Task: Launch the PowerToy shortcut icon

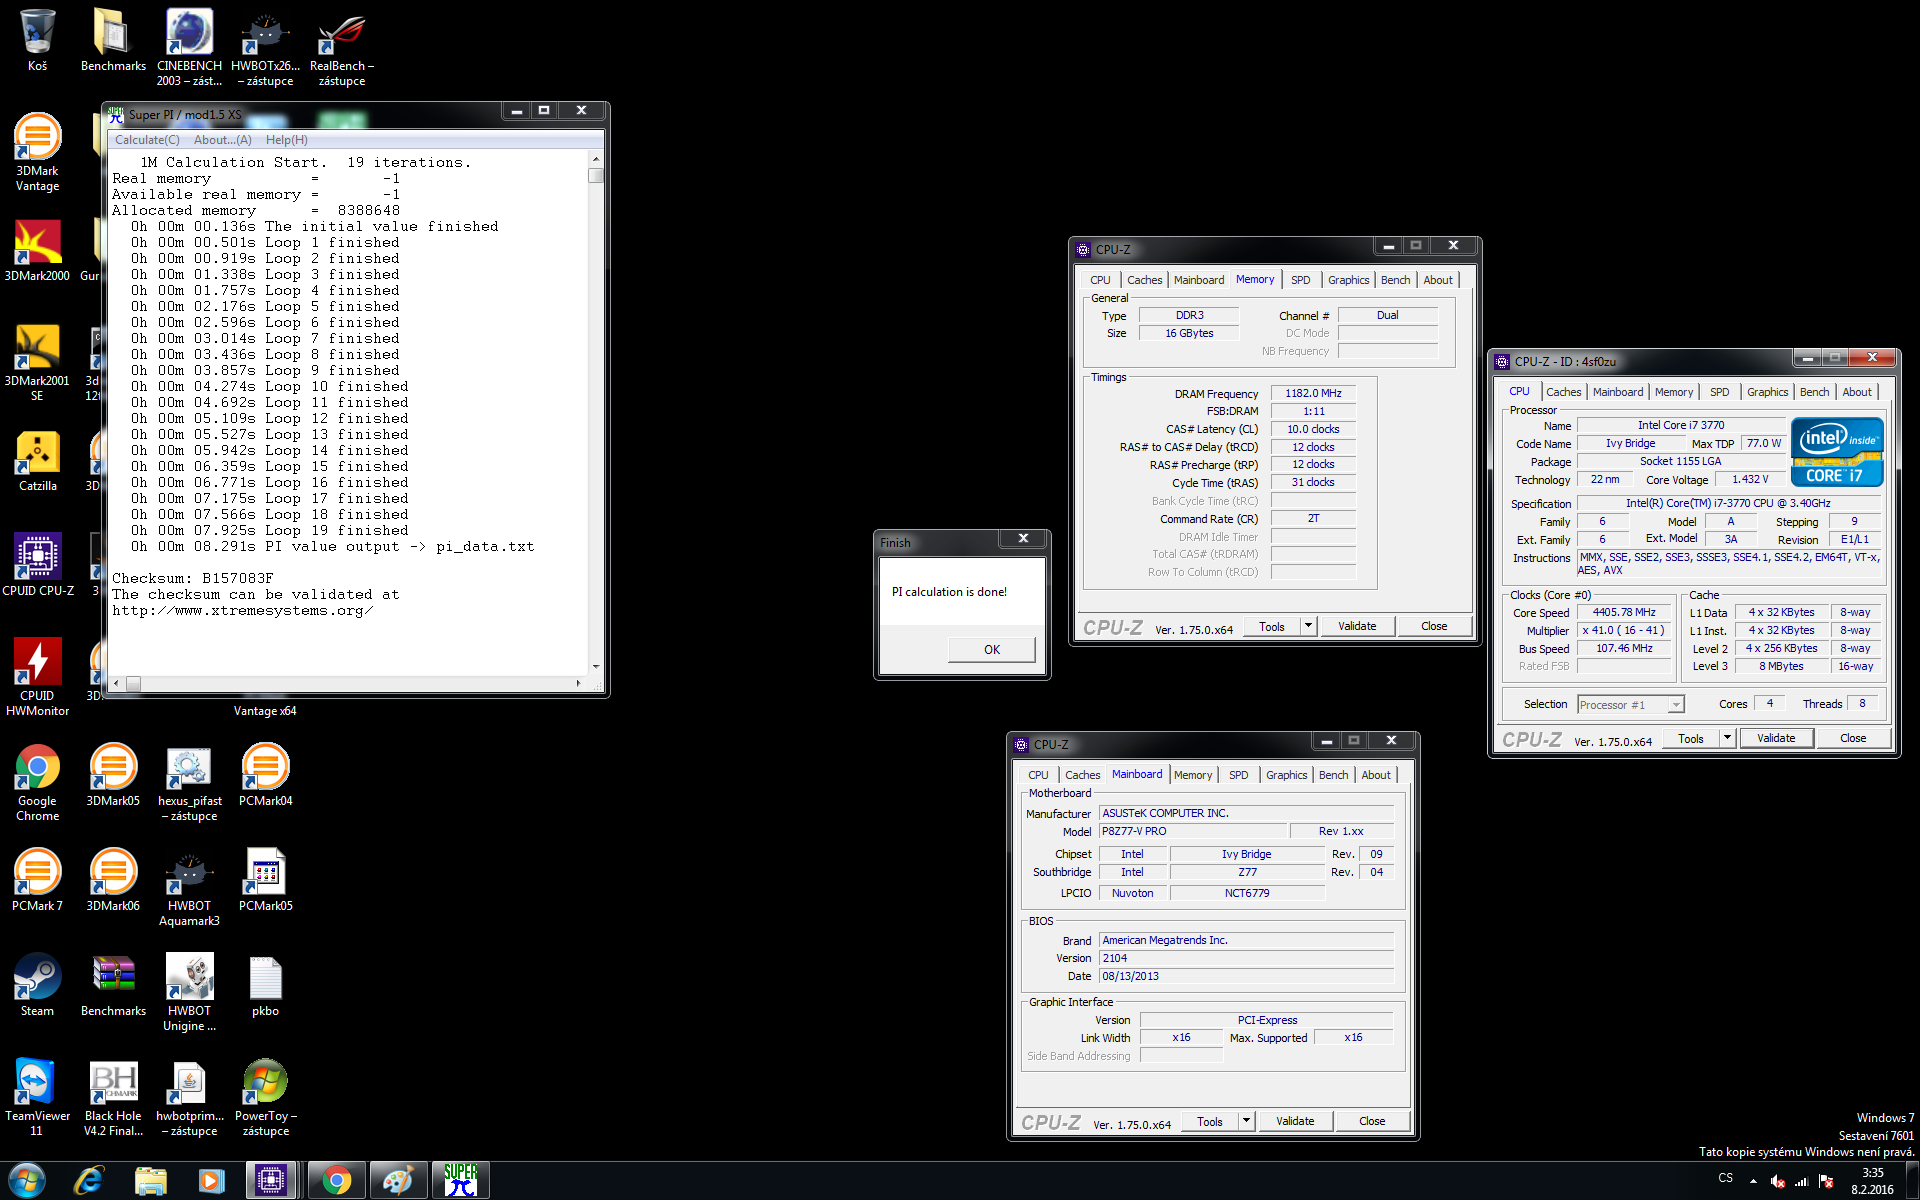Action: click(x=265, y=1097)
